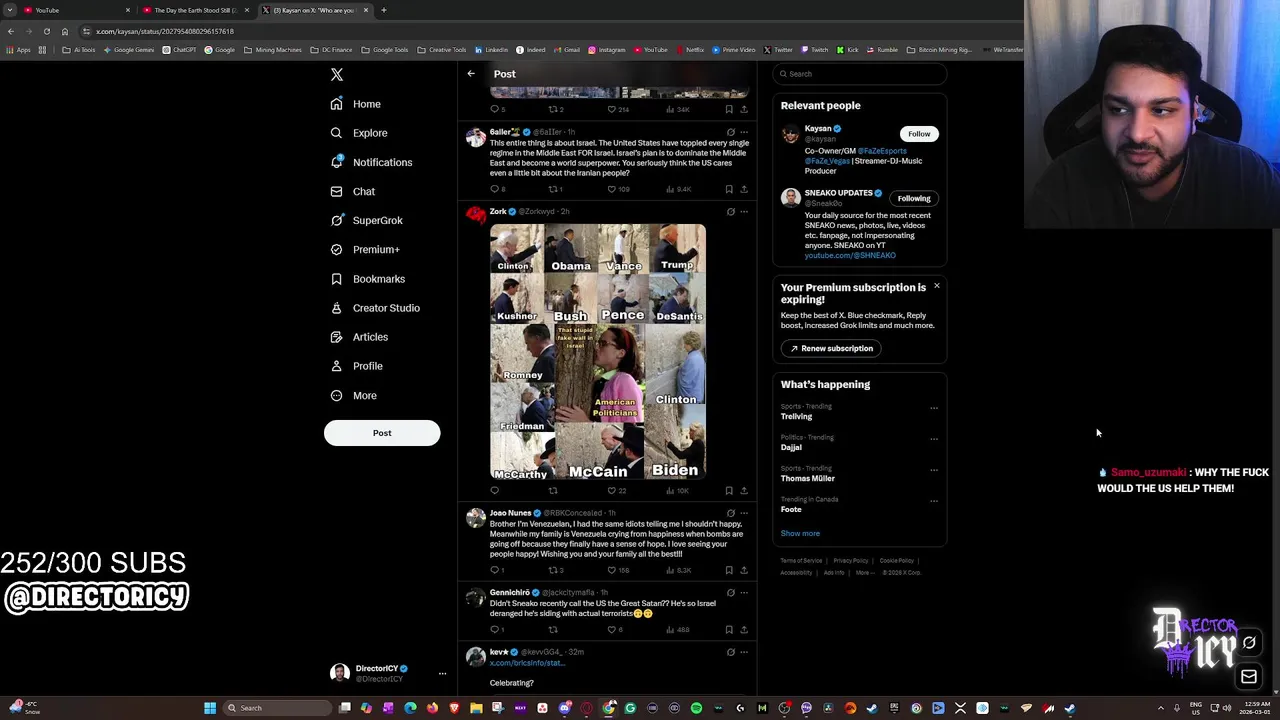Open Premium+ page
This screenshot has width=1280, height=720.
365,249
